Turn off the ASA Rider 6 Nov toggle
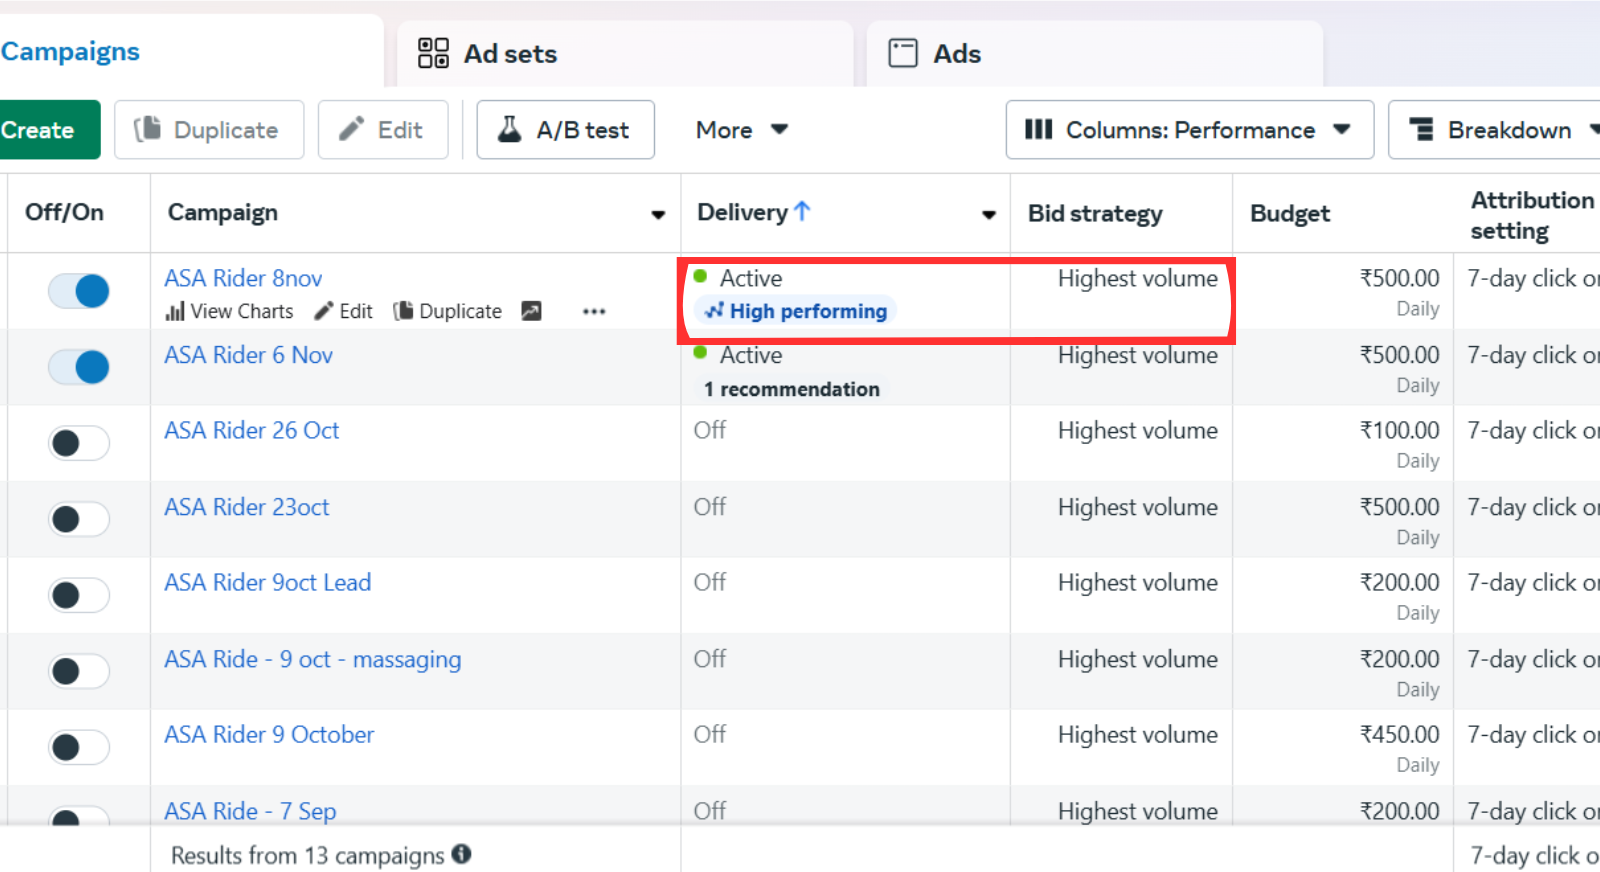Screen dimensions: 1600x872 click(x=79, y=367)
